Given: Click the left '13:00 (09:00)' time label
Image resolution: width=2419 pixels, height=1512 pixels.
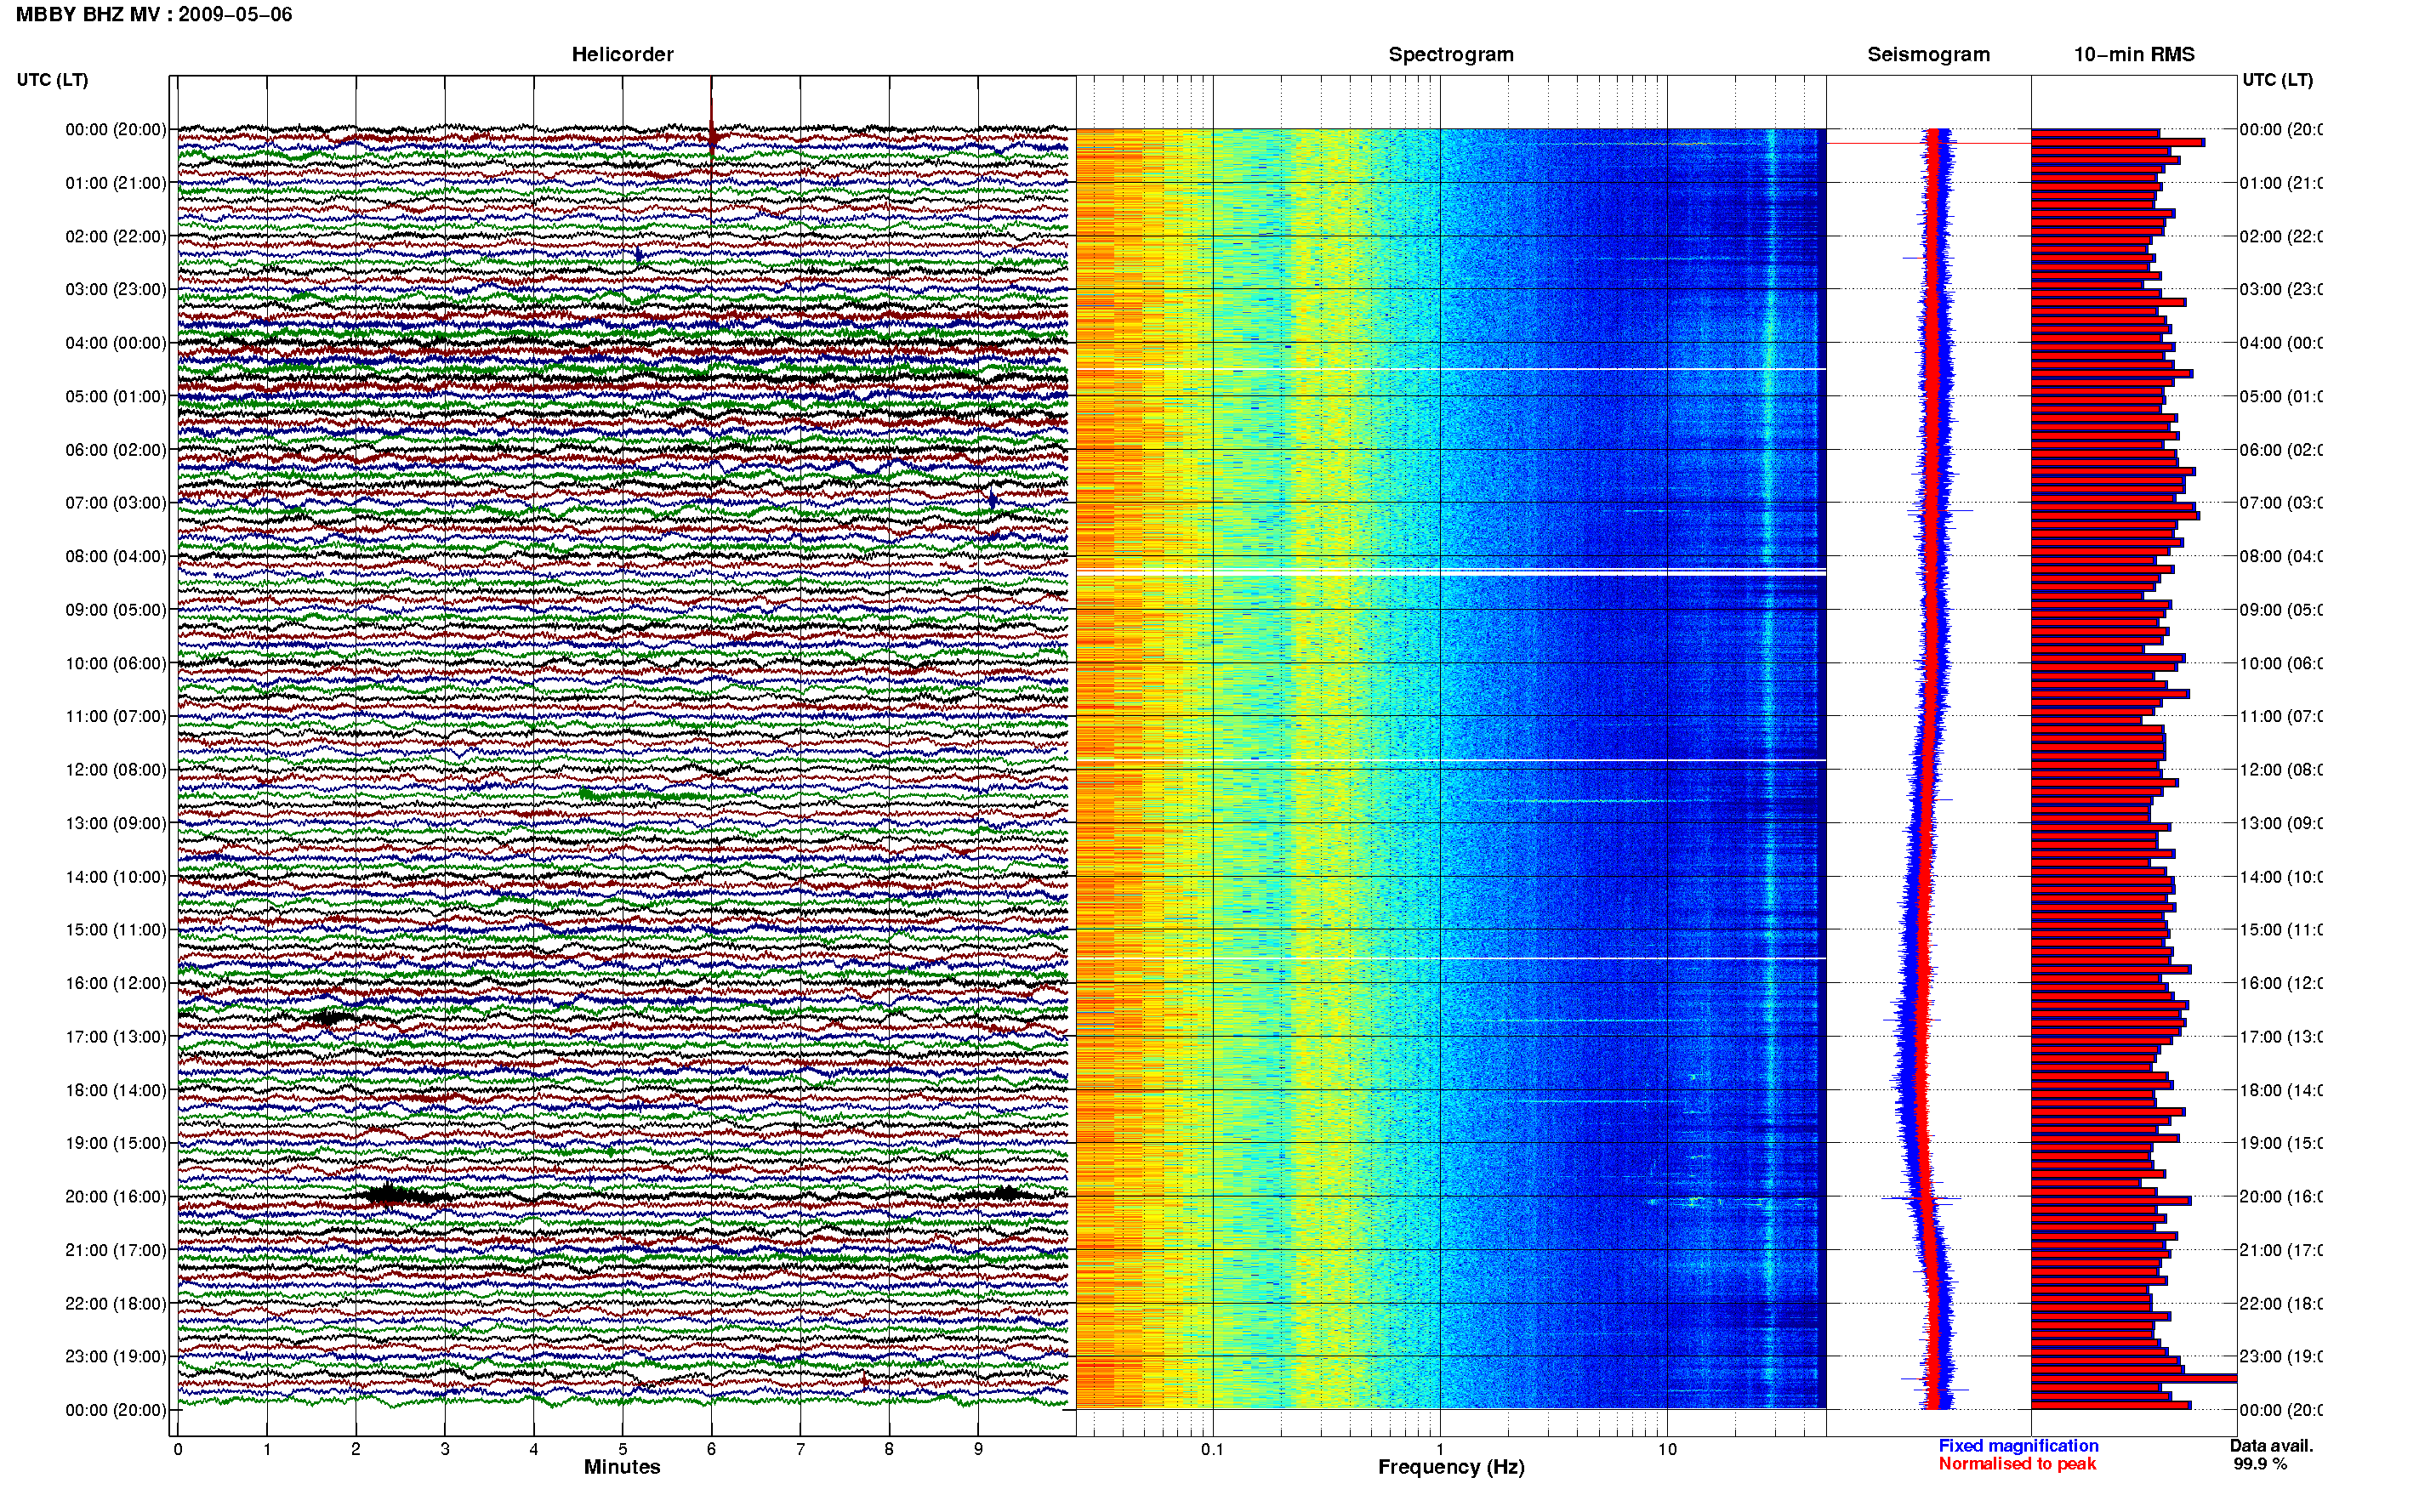Looking at the screenshot, I should coord(116,824).
